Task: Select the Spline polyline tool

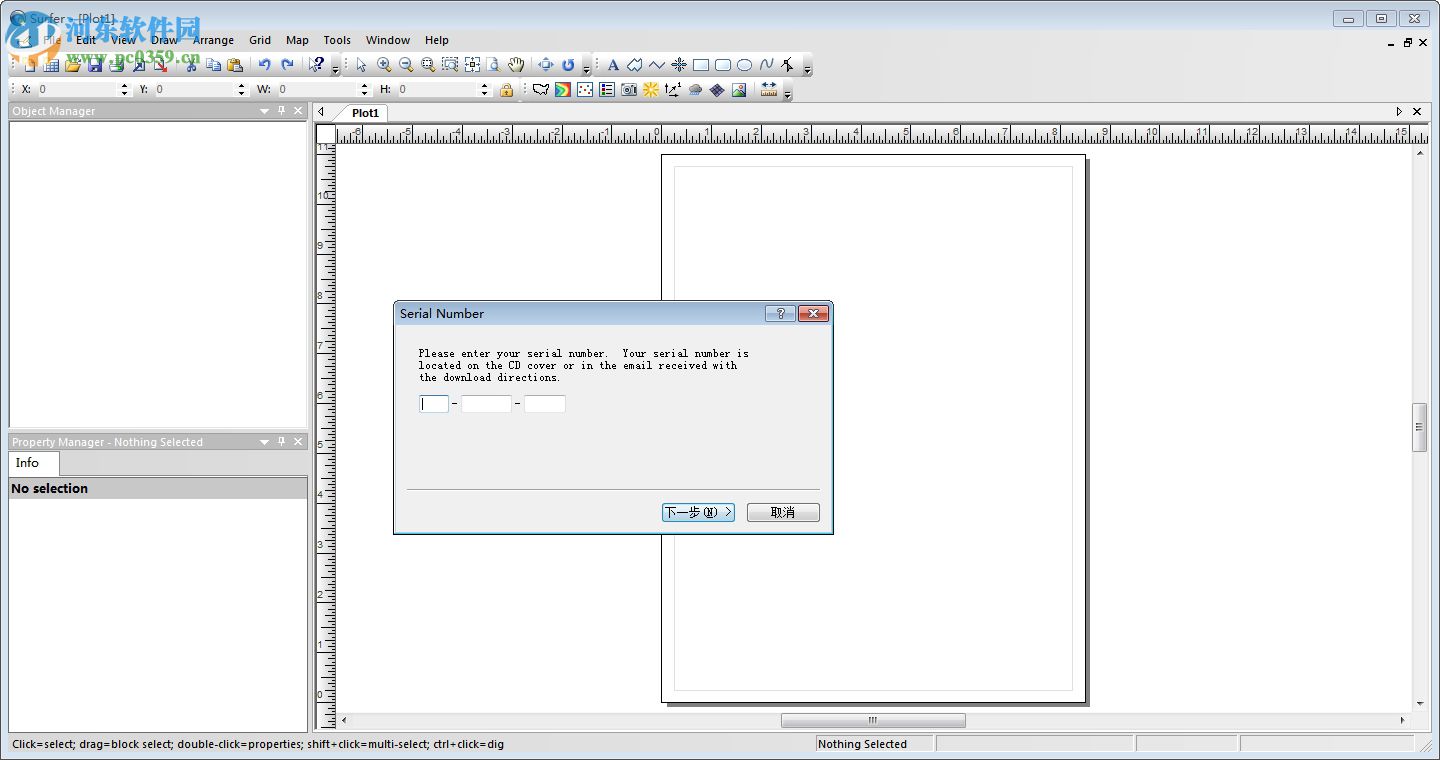Action: [767, 65]
